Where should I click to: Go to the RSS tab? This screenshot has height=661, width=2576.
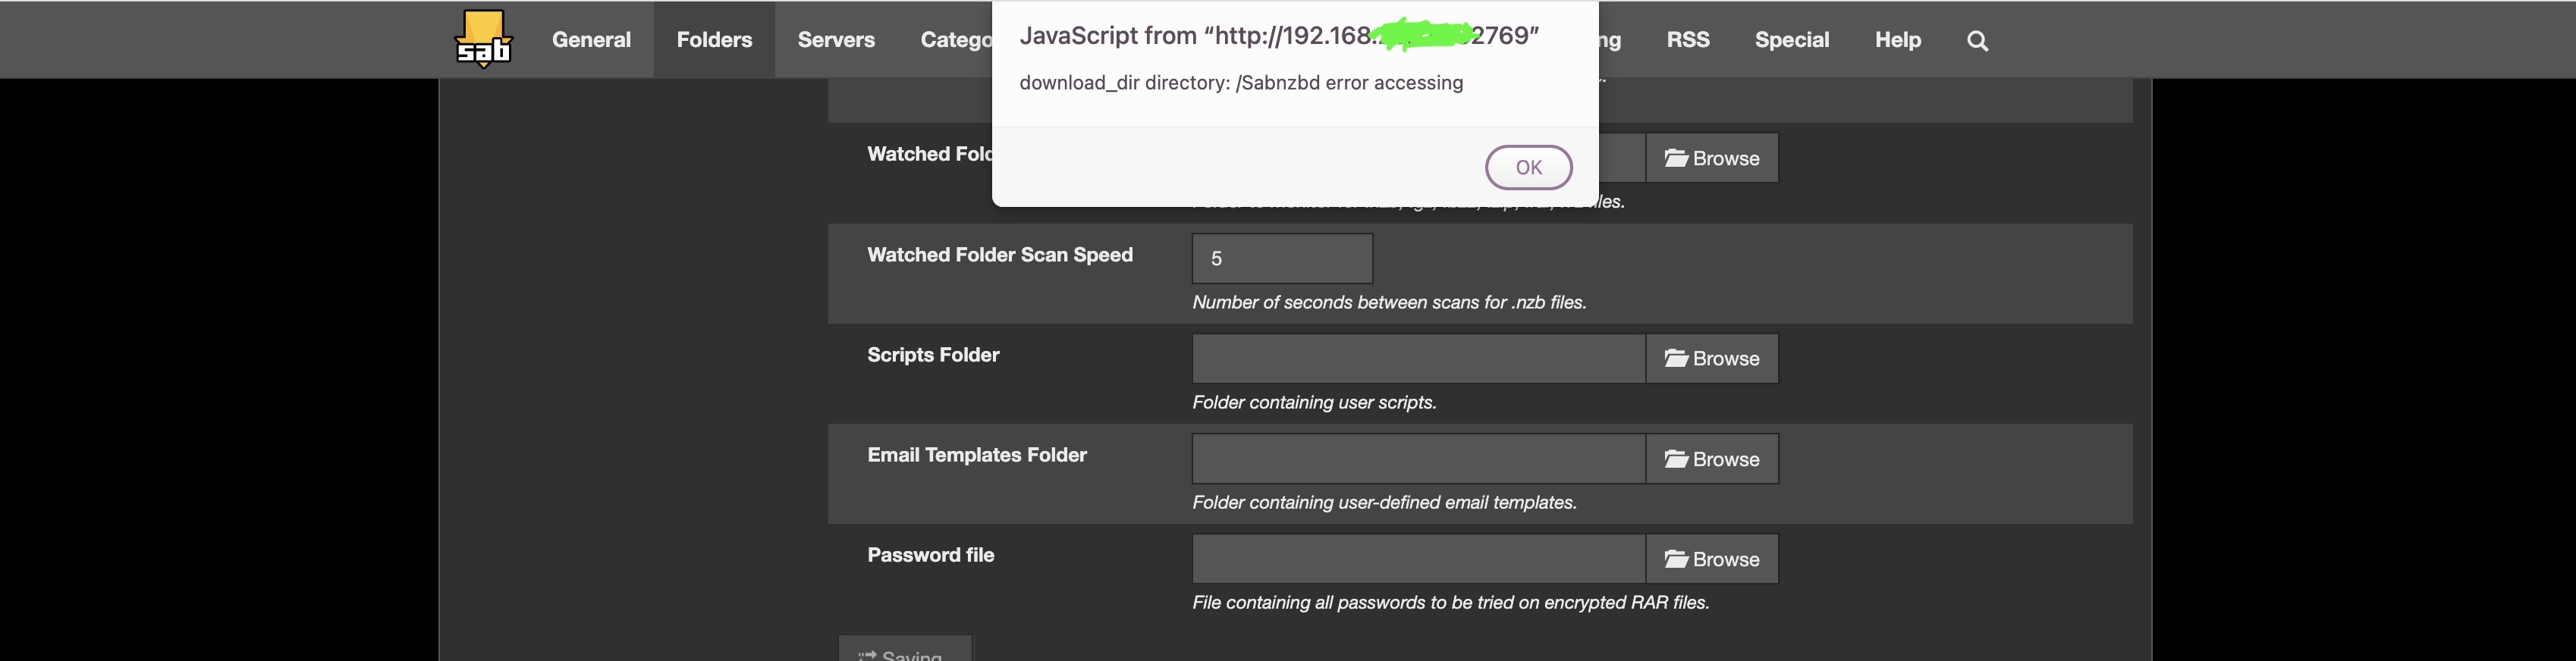(x=1688, y=40)
